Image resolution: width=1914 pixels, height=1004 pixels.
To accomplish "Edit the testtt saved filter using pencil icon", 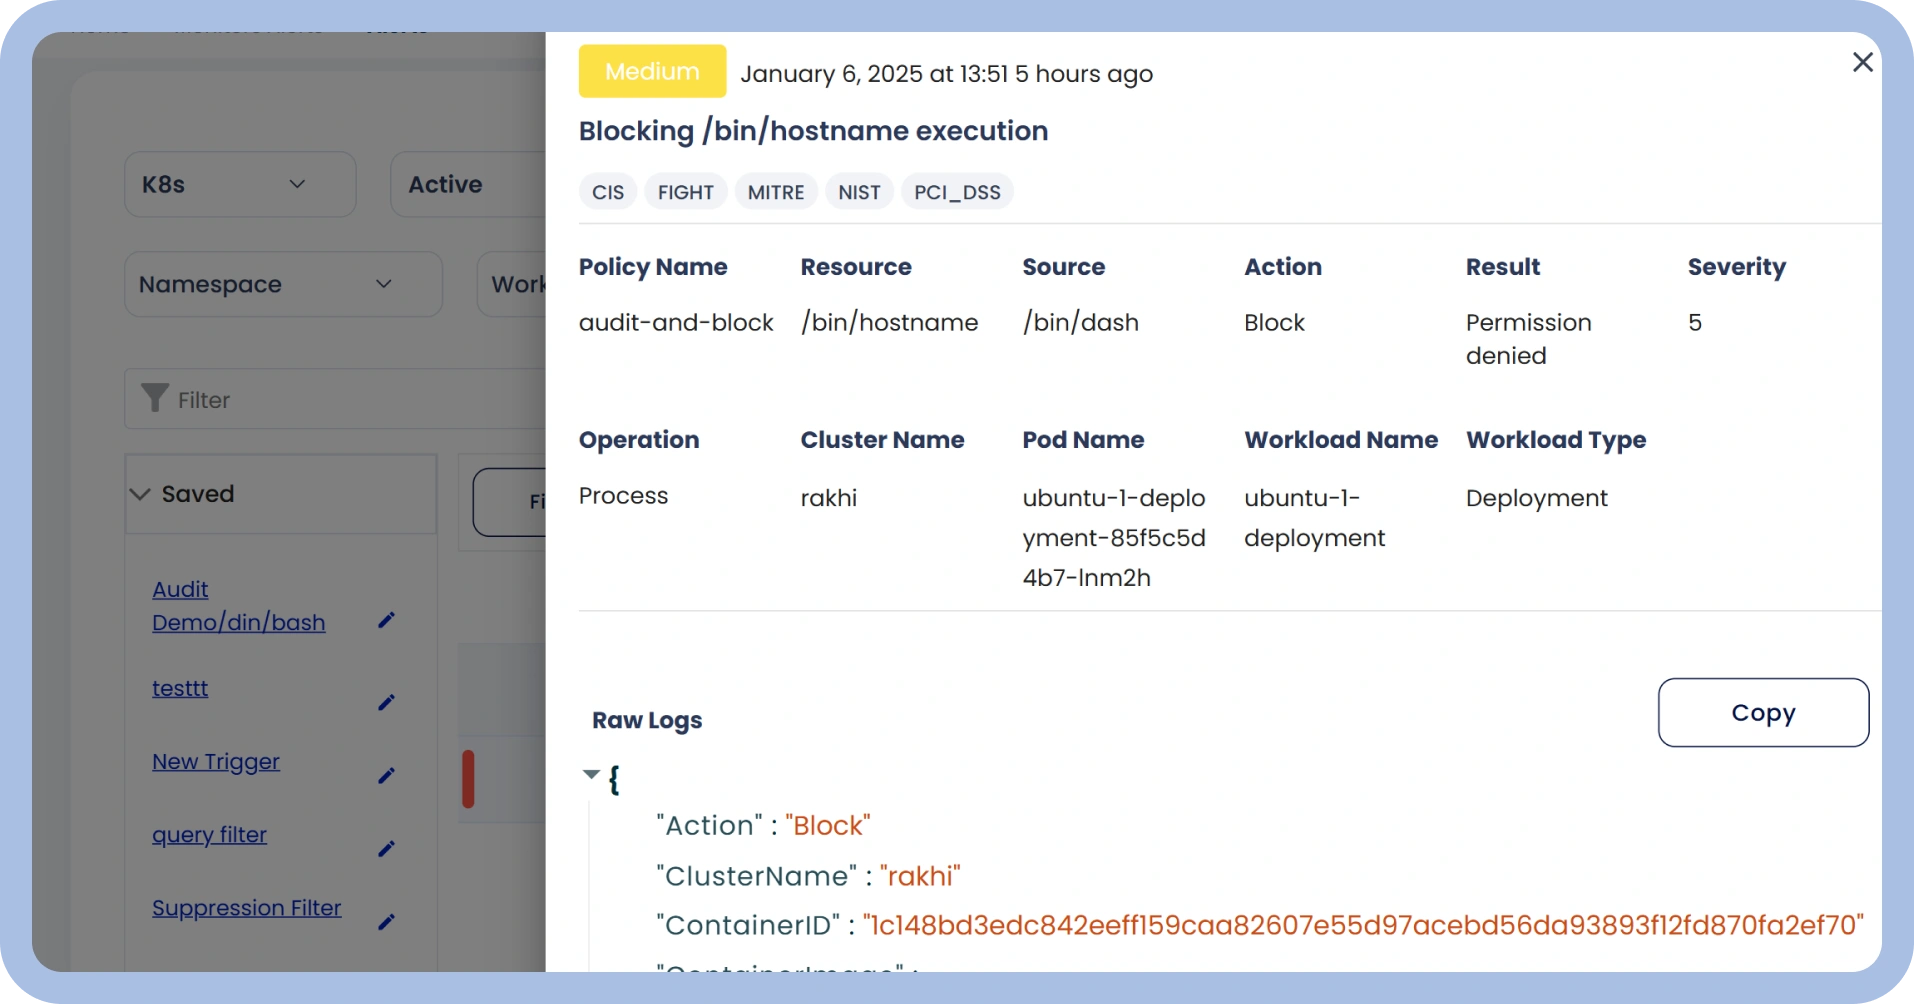I will click(387, 703).
